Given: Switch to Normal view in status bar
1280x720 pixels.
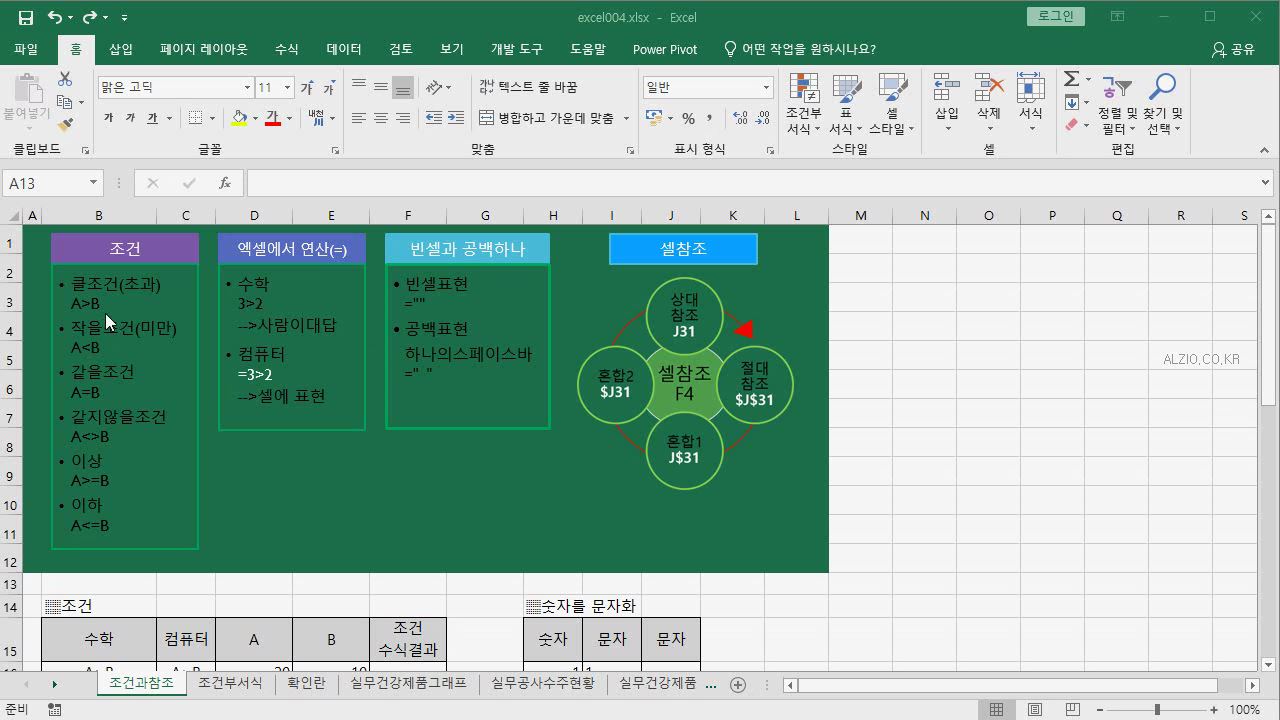Looking at the screenshot, I should tap(996, 710).
